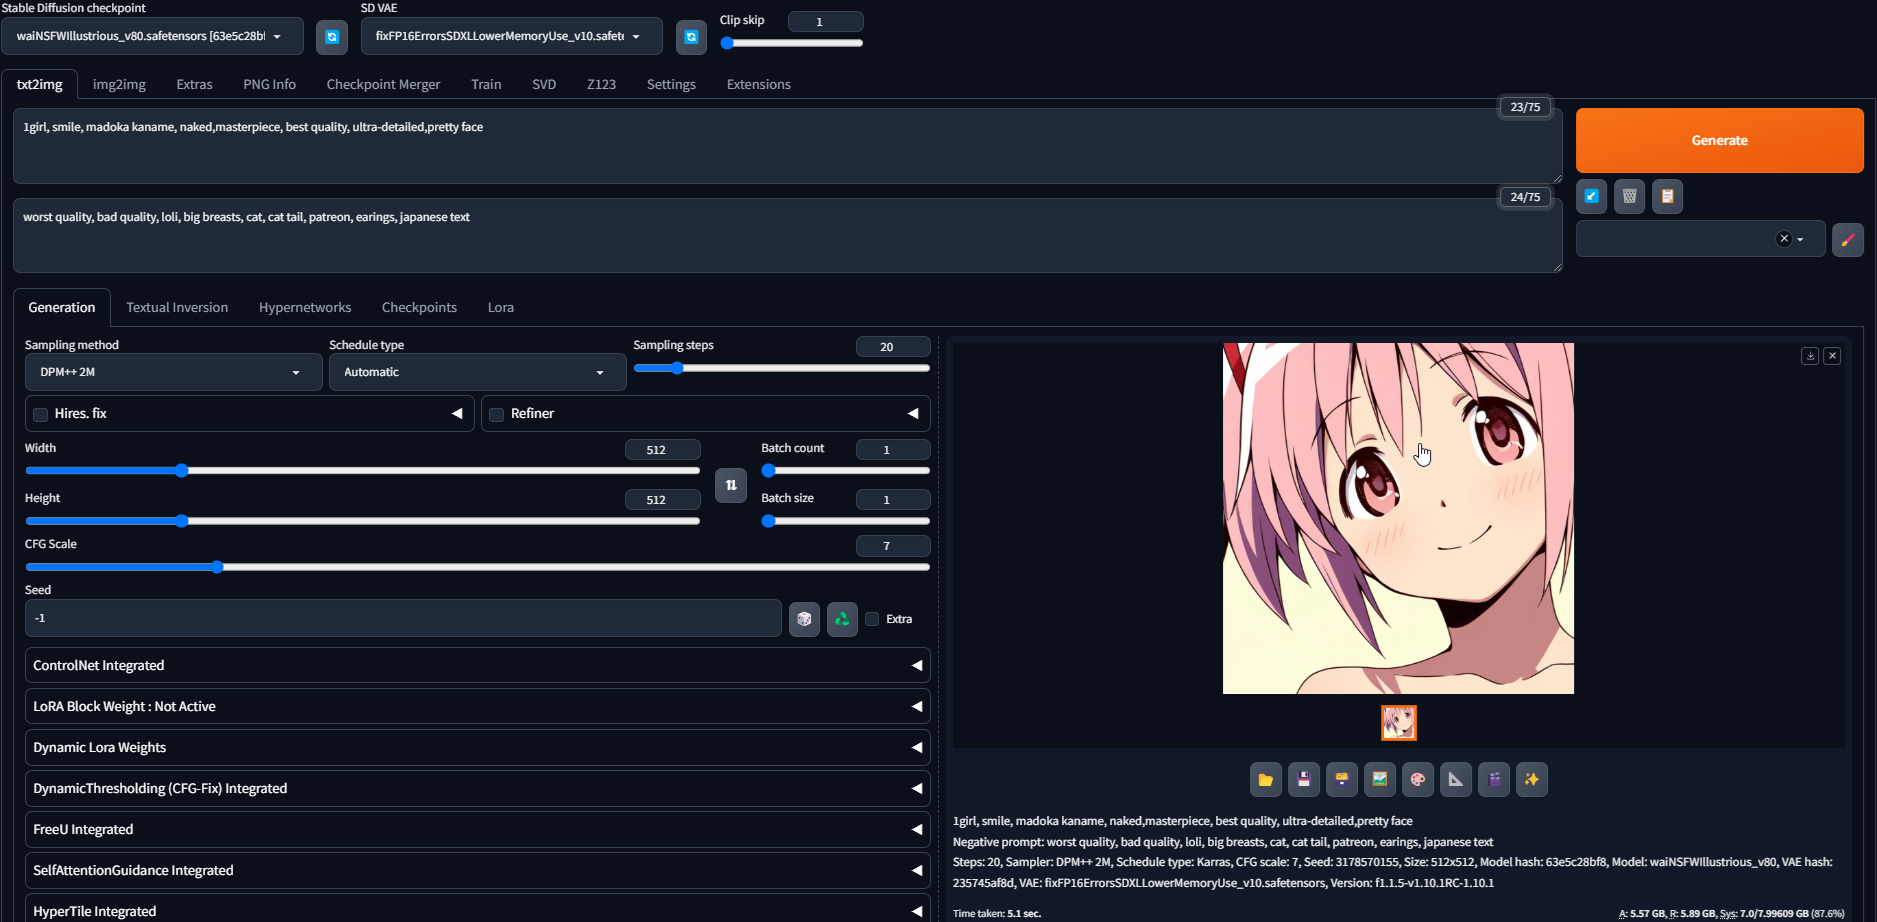
Task: Expand FreeU Integrated section
Action: (x=477, y=829)
